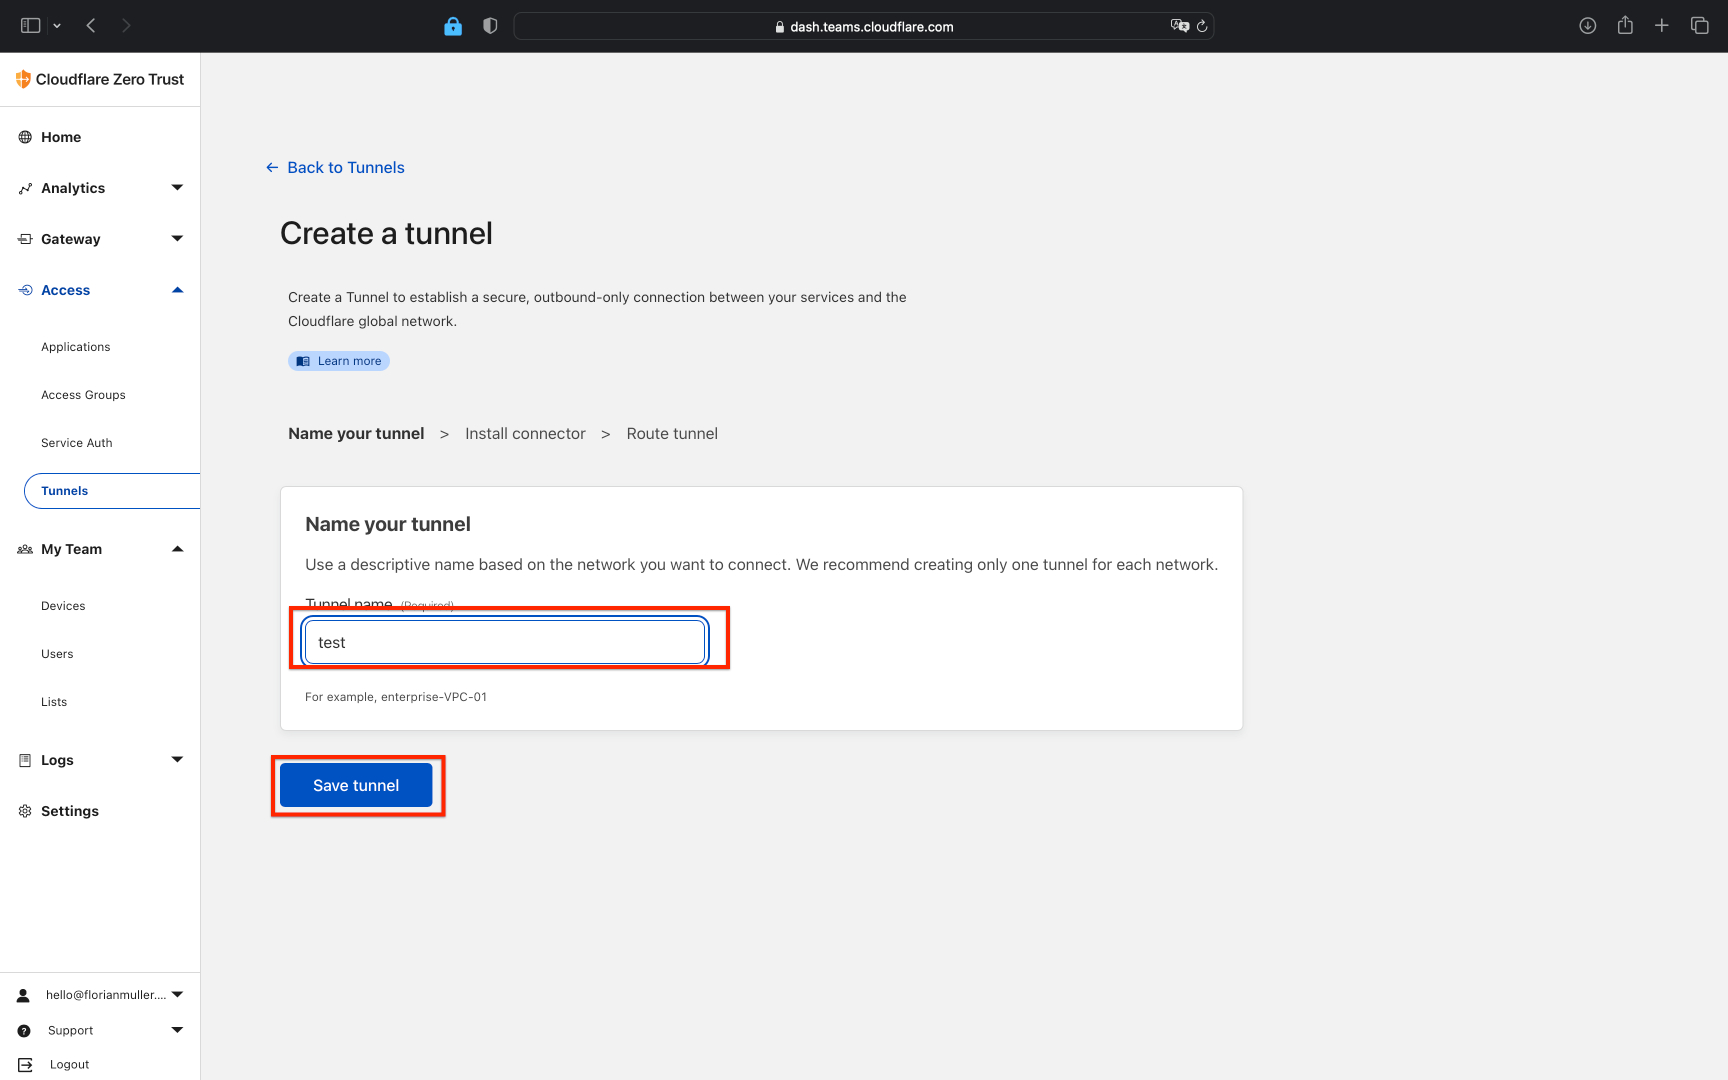Open the Downloads icon in the browser toolbar
The height and width of the screenshot is (1080, 1728).
coord(1587,25)
